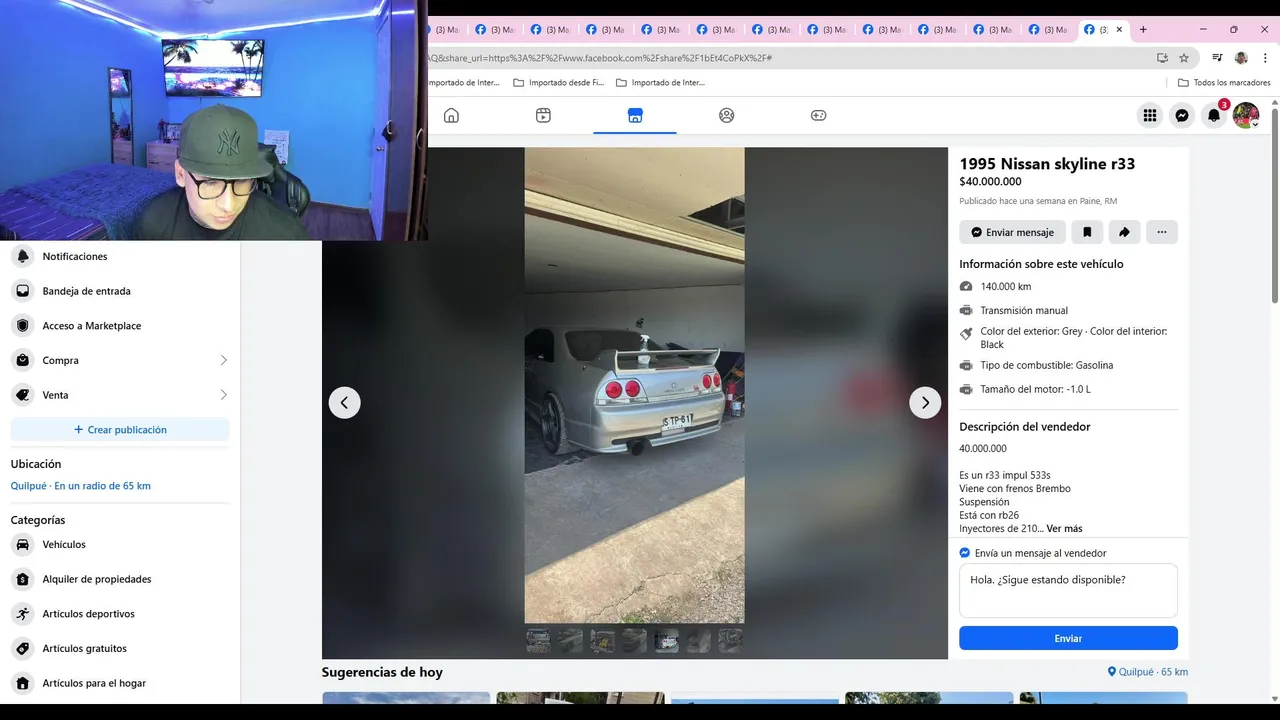The height and width of the screenshot is (720, 1280).
Task: Click the Tipo de combustible: Gasolina row
Action: pyautogui.click(x=1068, y=365)
